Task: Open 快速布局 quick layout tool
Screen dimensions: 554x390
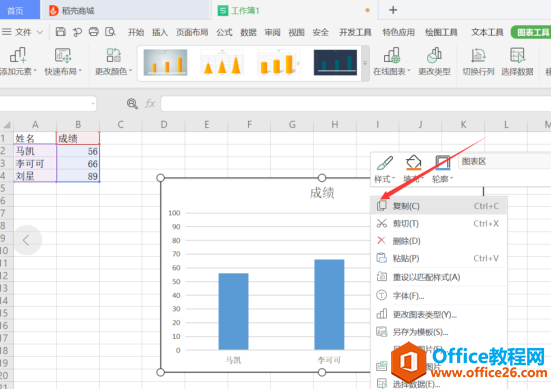Action: pyautogui.click(x=63, y=61)
